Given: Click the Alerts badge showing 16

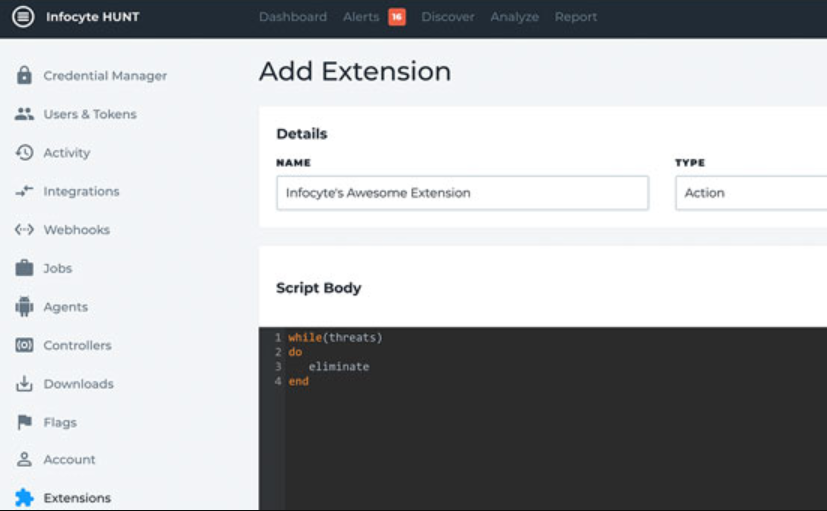Looking at the screenshot, I should pyautogui.click(x=397, y=17).
